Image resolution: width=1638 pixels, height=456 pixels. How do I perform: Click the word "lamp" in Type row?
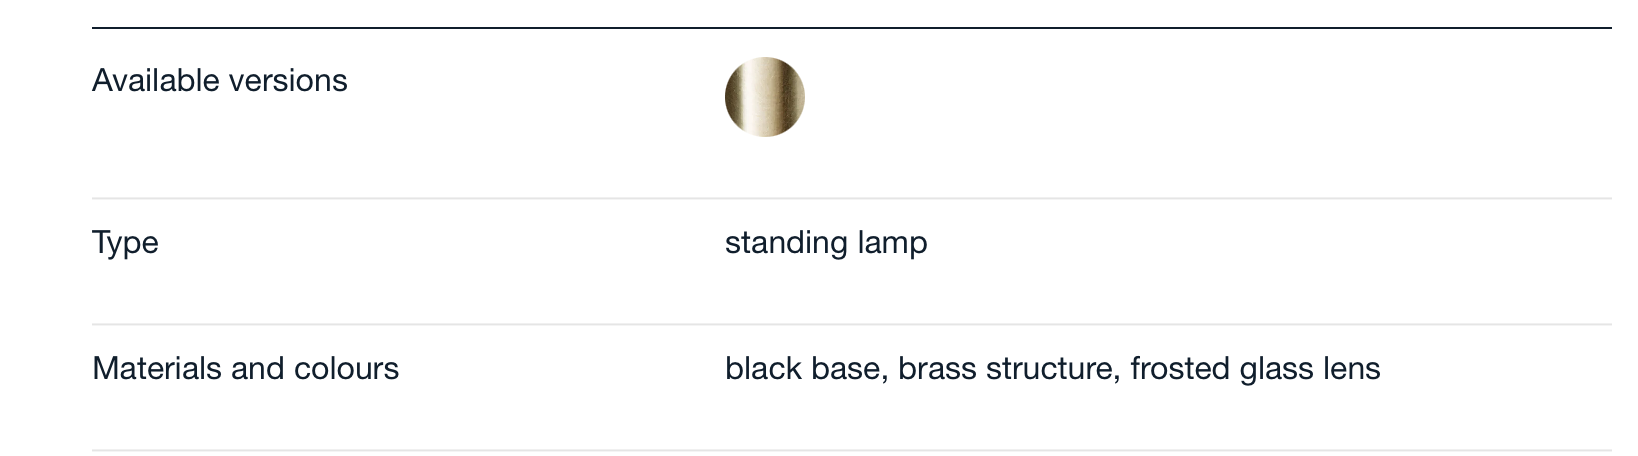pyautogui.click(x=893, y=243)
